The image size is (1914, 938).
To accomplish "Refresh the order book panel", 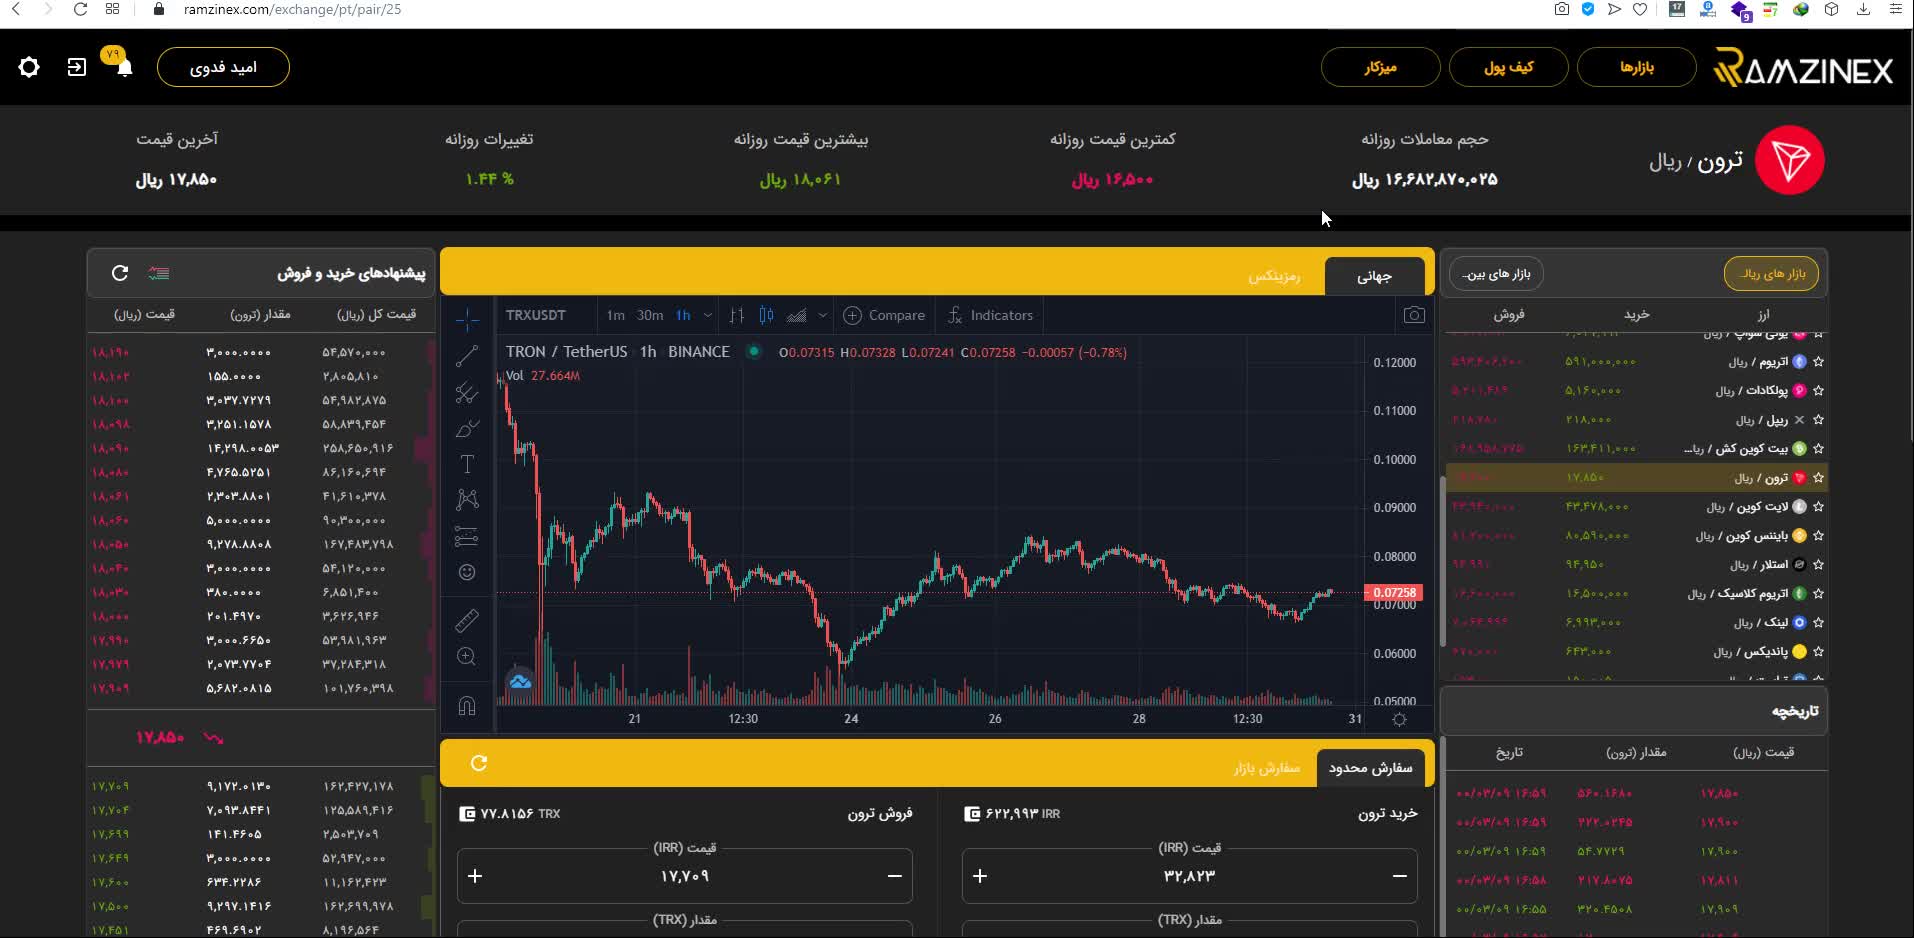I will coord(120,273).
